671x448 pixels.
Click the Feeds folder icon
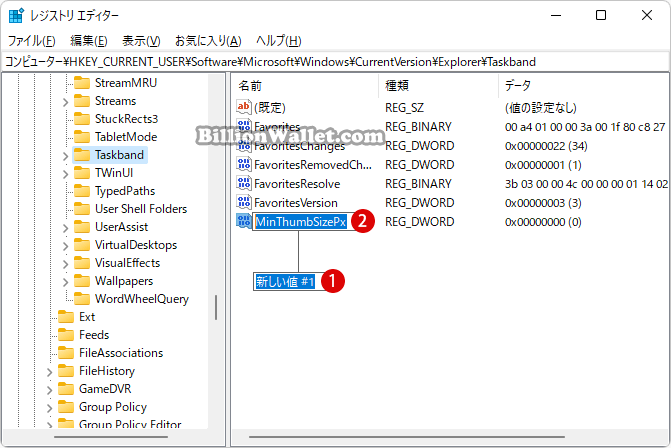[66, 335]
